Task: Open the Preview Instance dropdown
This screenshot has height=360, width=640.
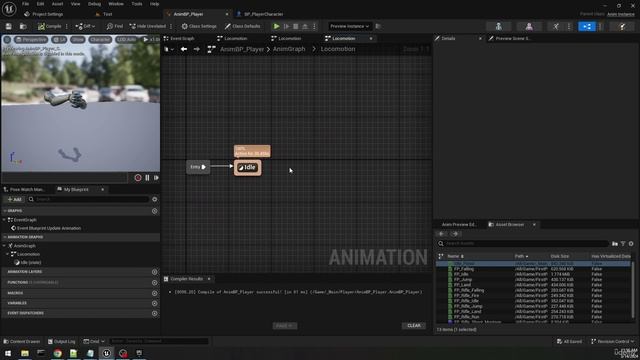Action: [349, 26]
